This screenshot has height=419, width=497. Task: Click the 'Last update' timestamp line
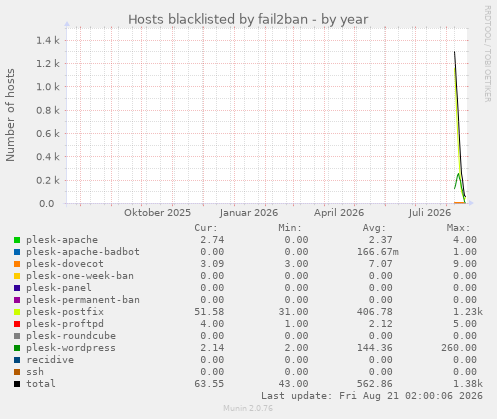tap(372, 396)
